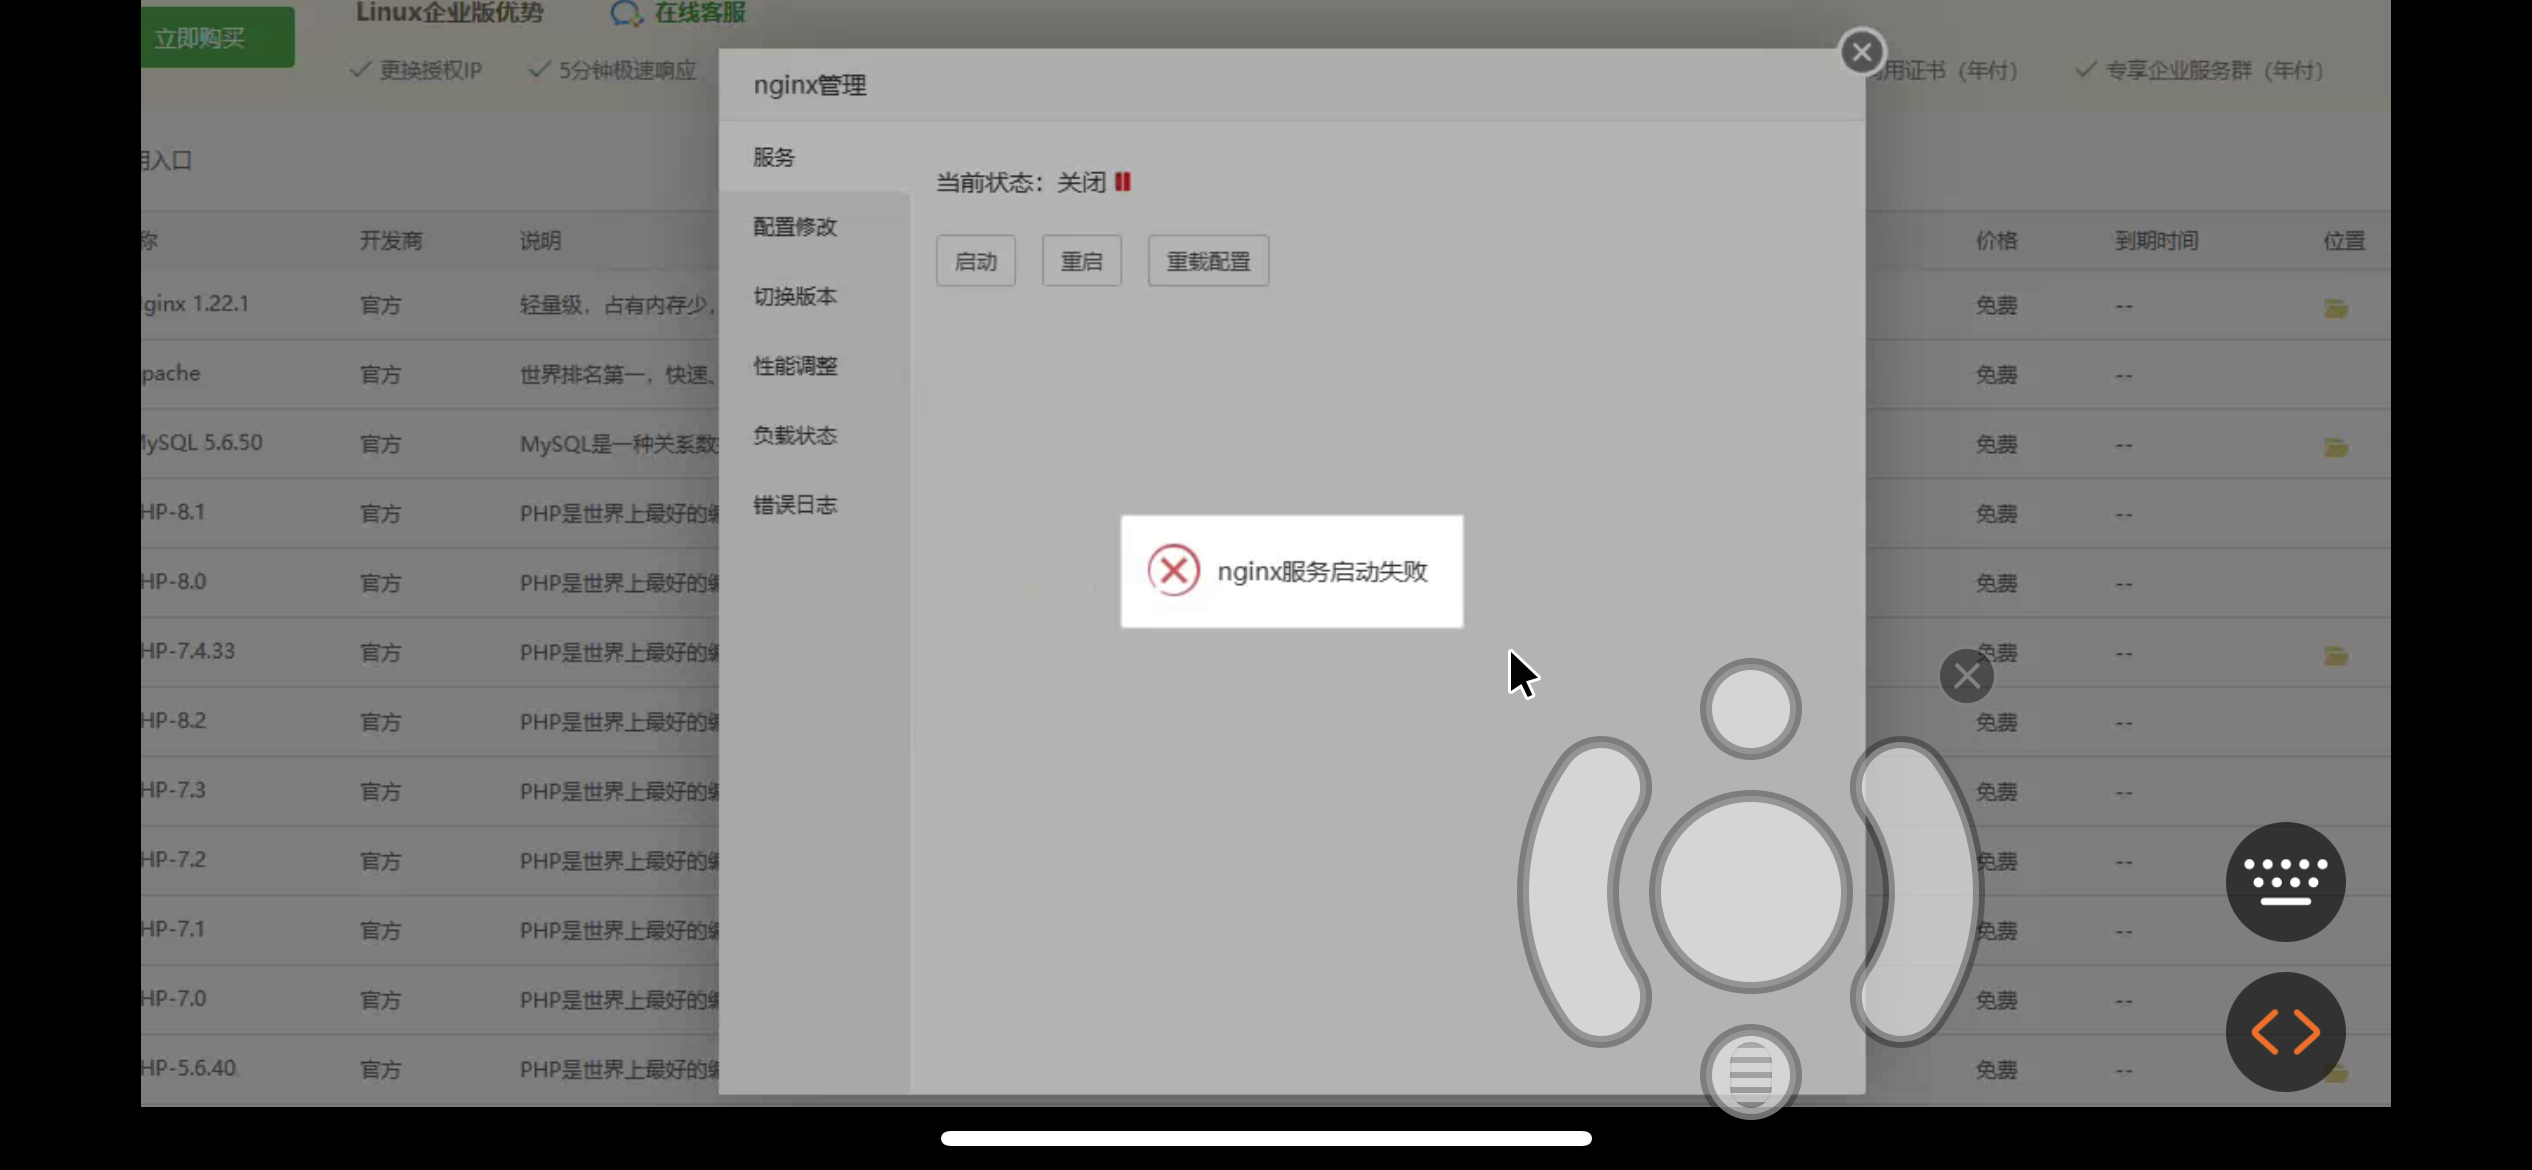Click the PHP-8.1 row name
The width and height of the screenshot is (2532, 1170).
coord(173,512)
